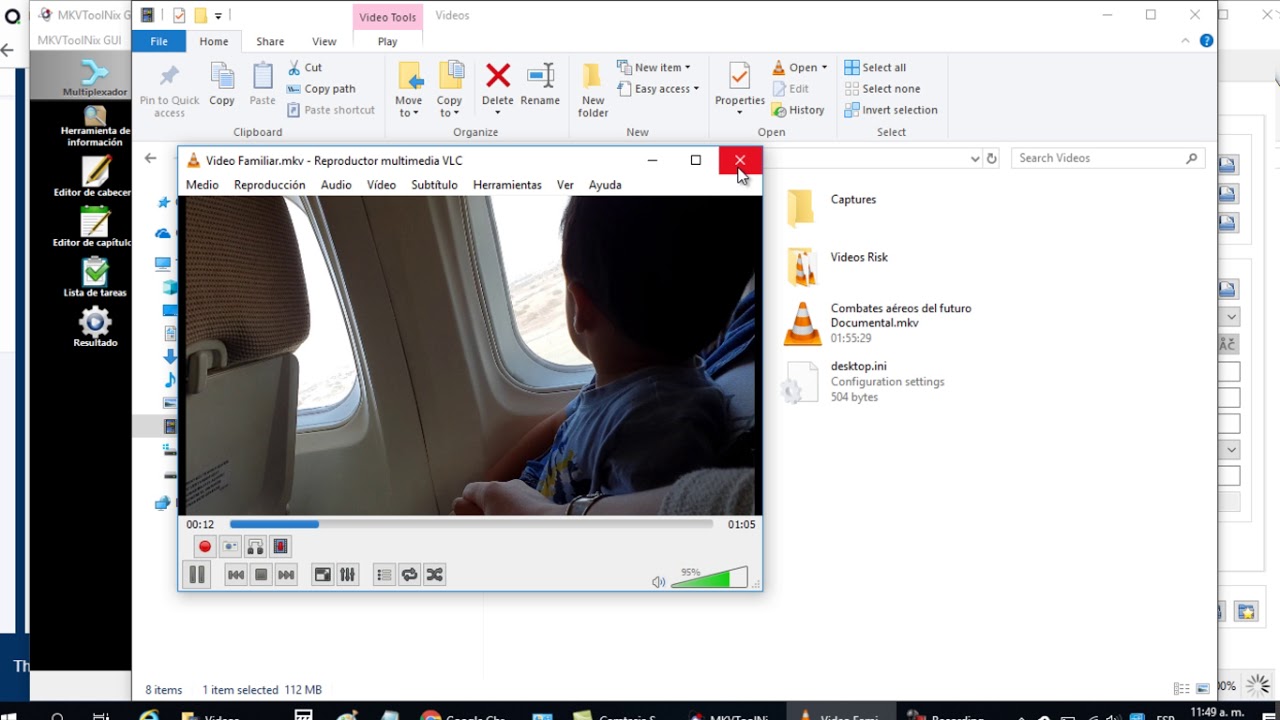Image resolution: width=1280 pixels, height=720 pixels.
Task: Open VLC Reproducción menu
Action: click(x=269, y=185)
